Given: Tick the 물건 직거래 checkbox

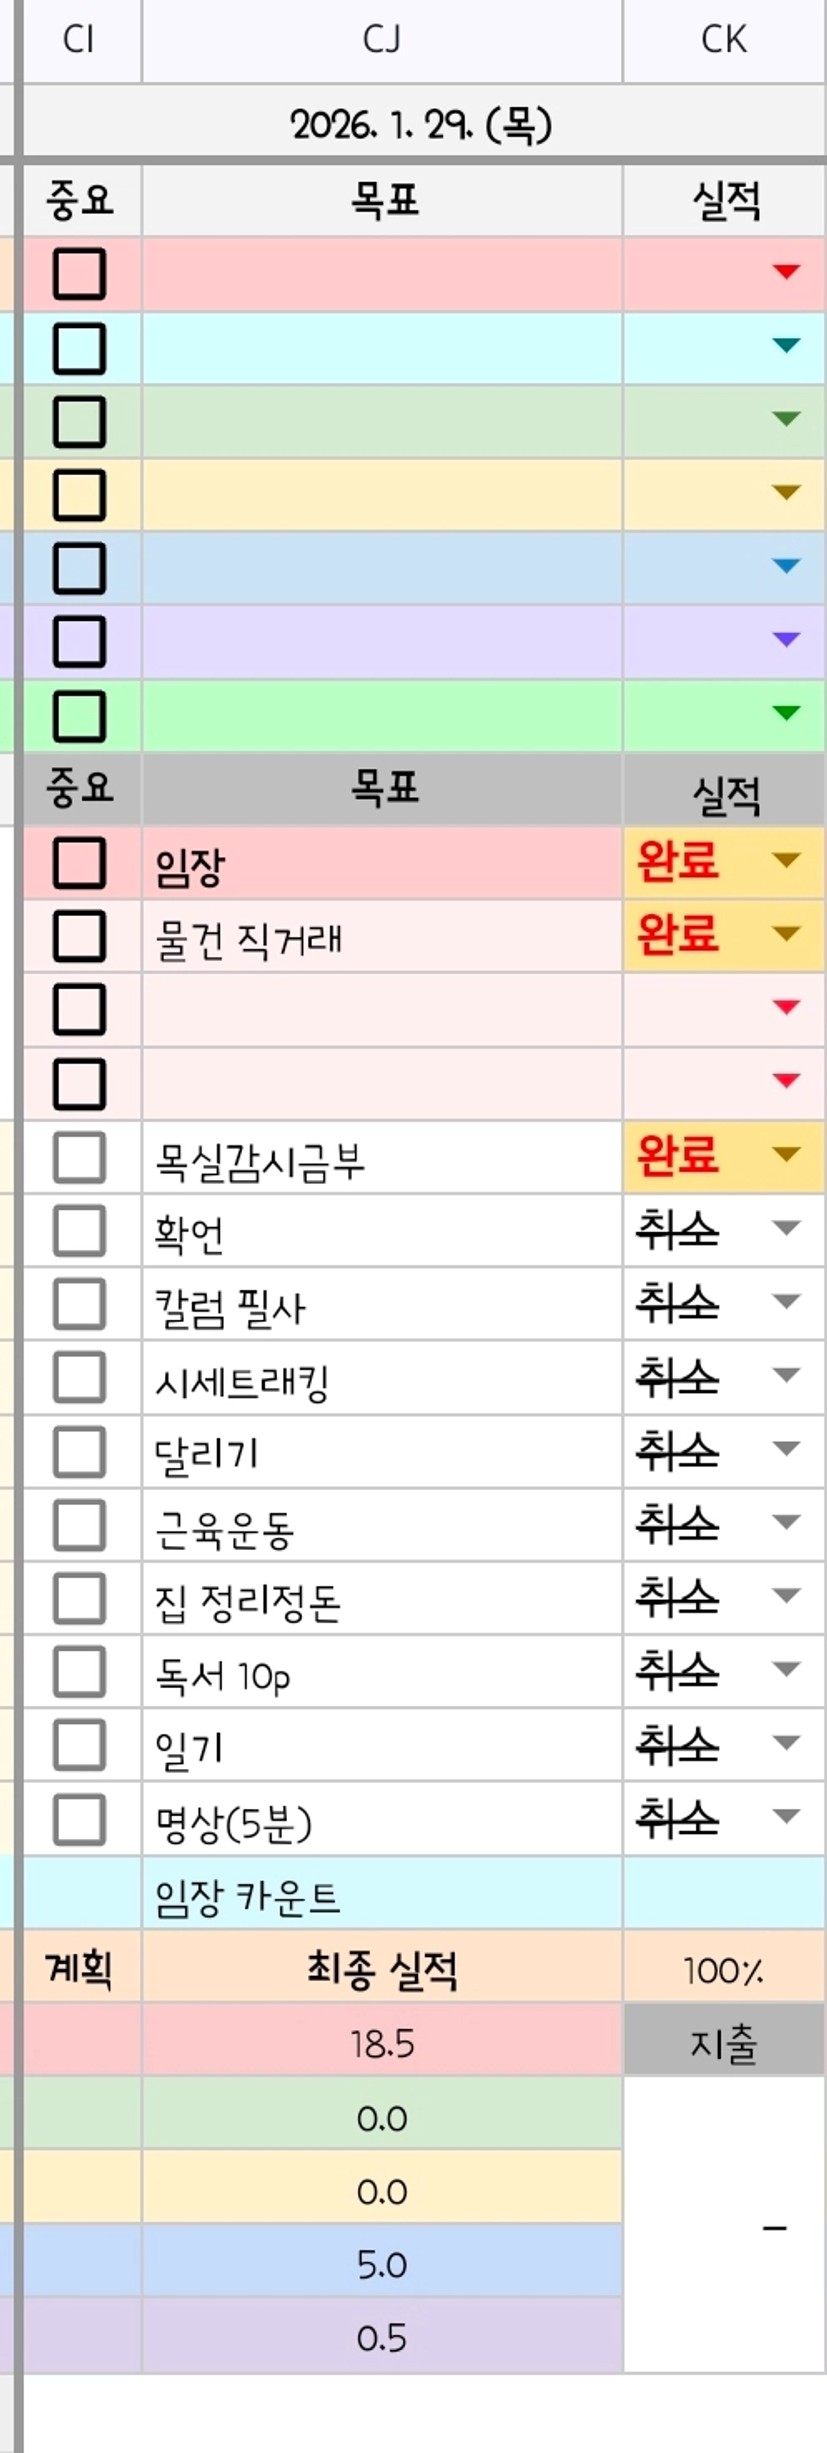Looking at the screenshot, I should [x=79, y=936].
